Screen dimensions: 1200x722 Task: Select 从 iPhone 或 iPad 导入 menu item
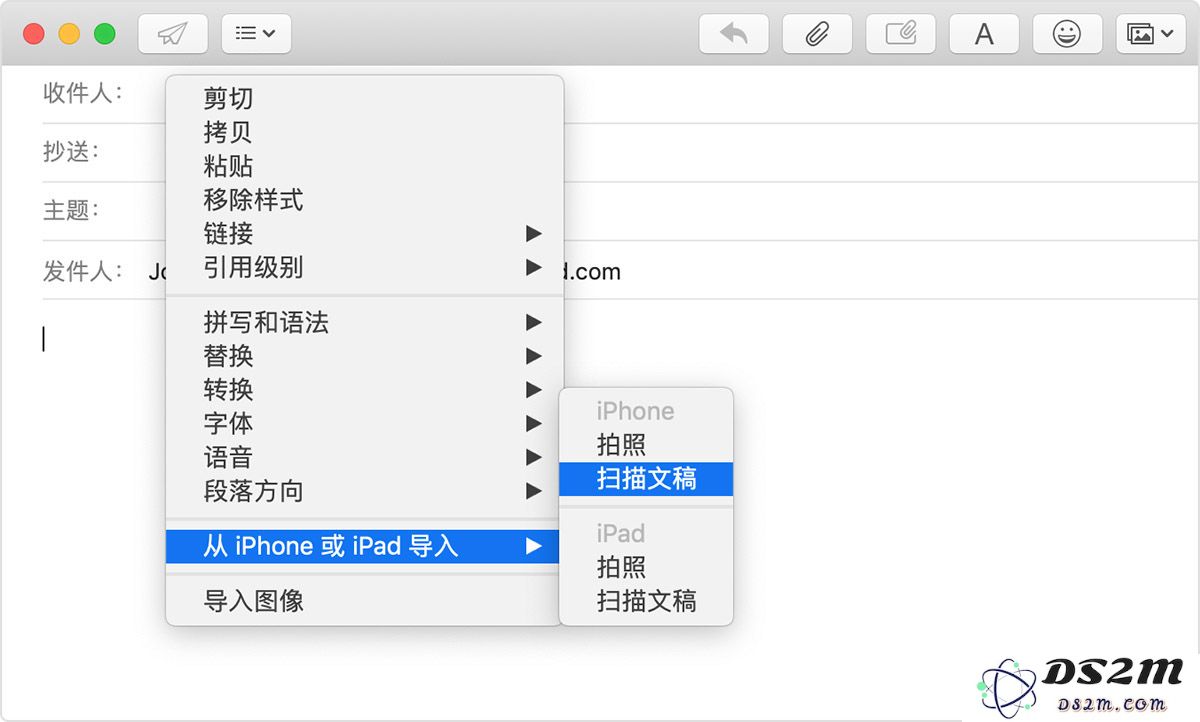[364, 546]
